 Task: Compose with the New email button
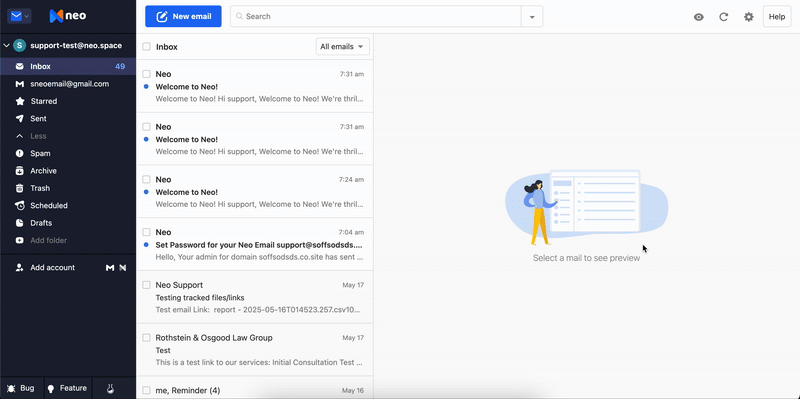pos(183,16)
